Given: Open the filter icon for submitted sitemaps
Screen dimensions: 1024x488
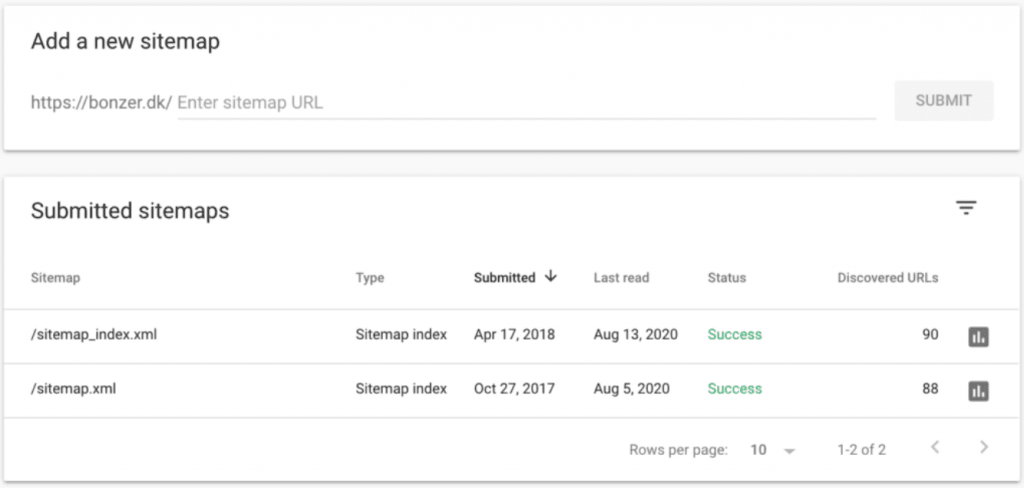Looking at the screenshot, I should 965,208.
